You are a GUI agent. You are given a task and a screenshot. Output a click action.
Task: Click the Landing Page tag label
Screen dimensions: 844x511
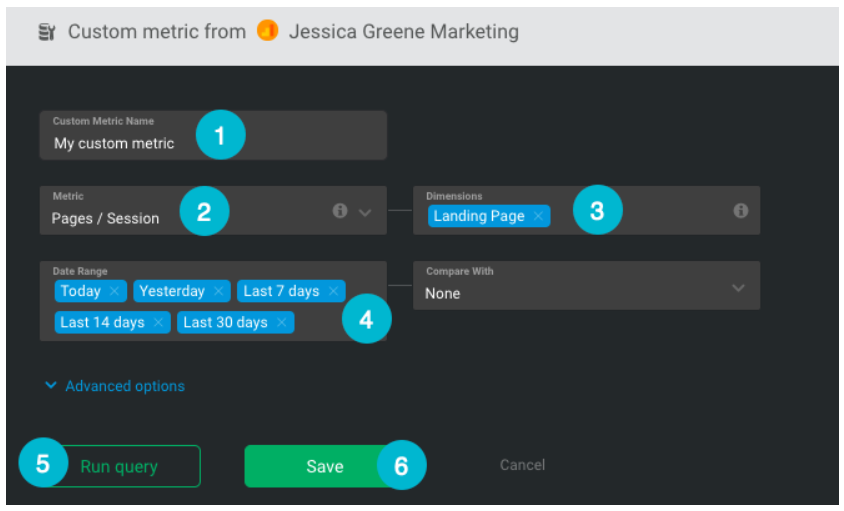click(479, 216)
